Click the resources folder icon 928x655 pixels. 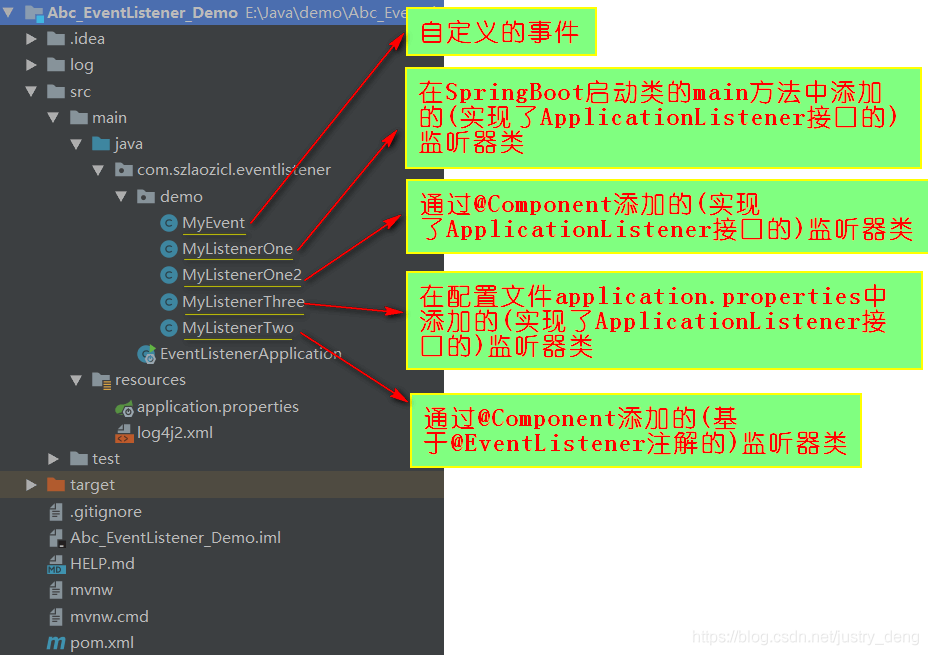(101, 380)
